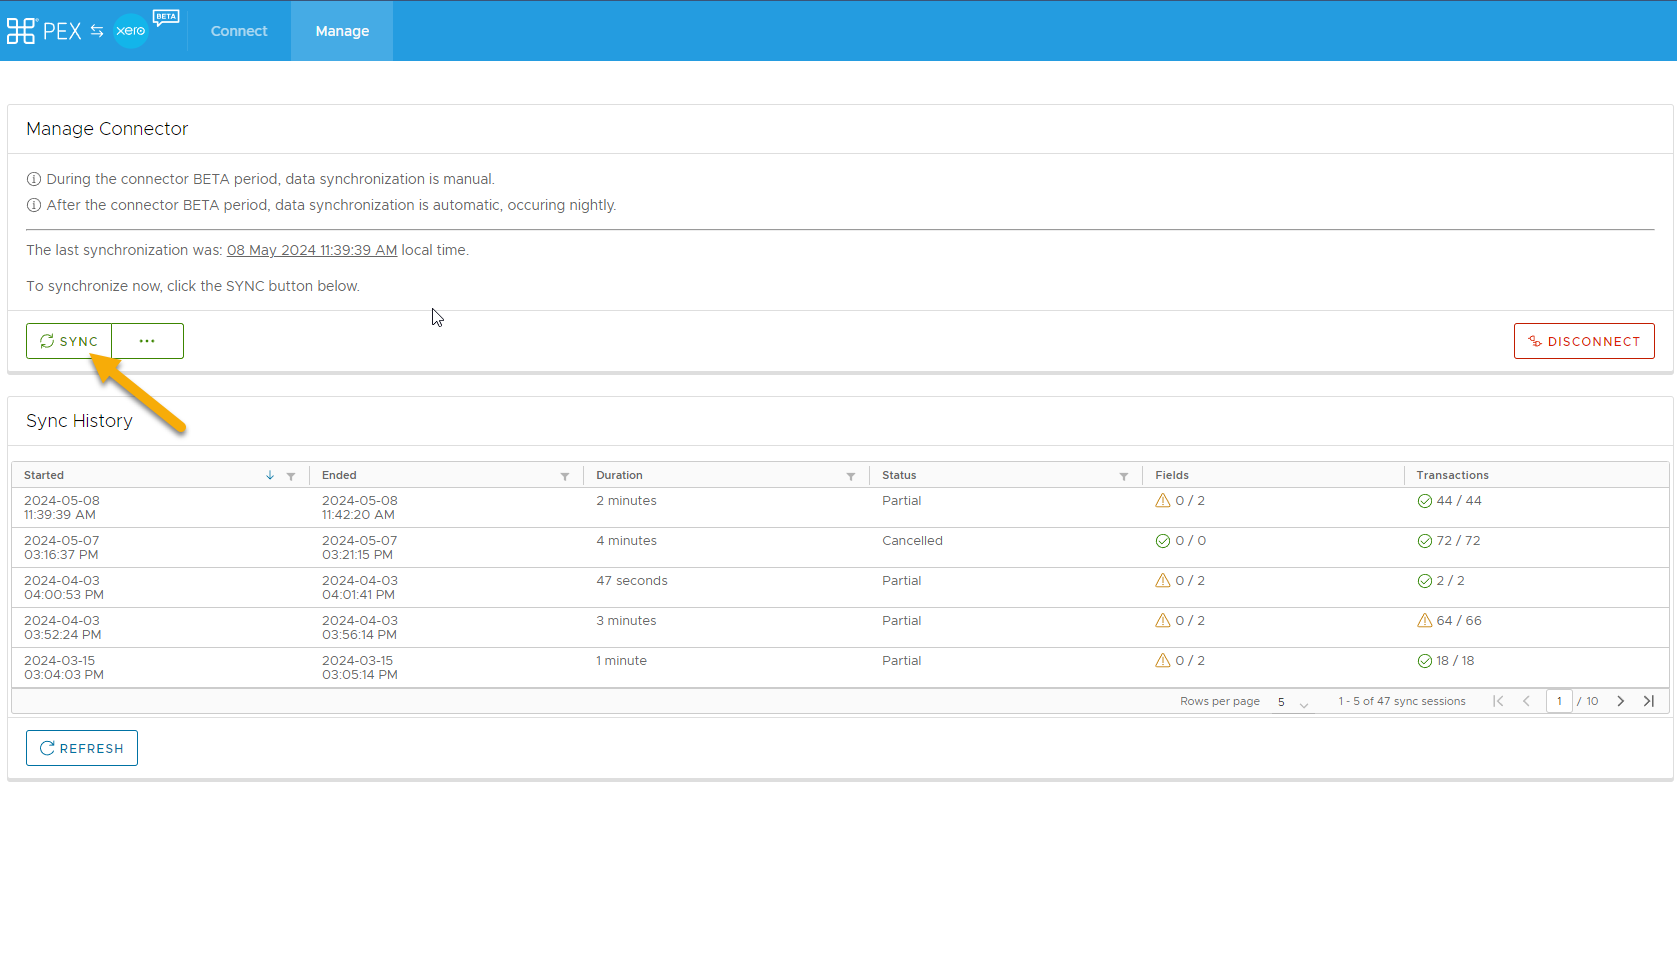
Task: Click the DISCONNECT button
Action: pyautogui.click(x=1584, y=341)
